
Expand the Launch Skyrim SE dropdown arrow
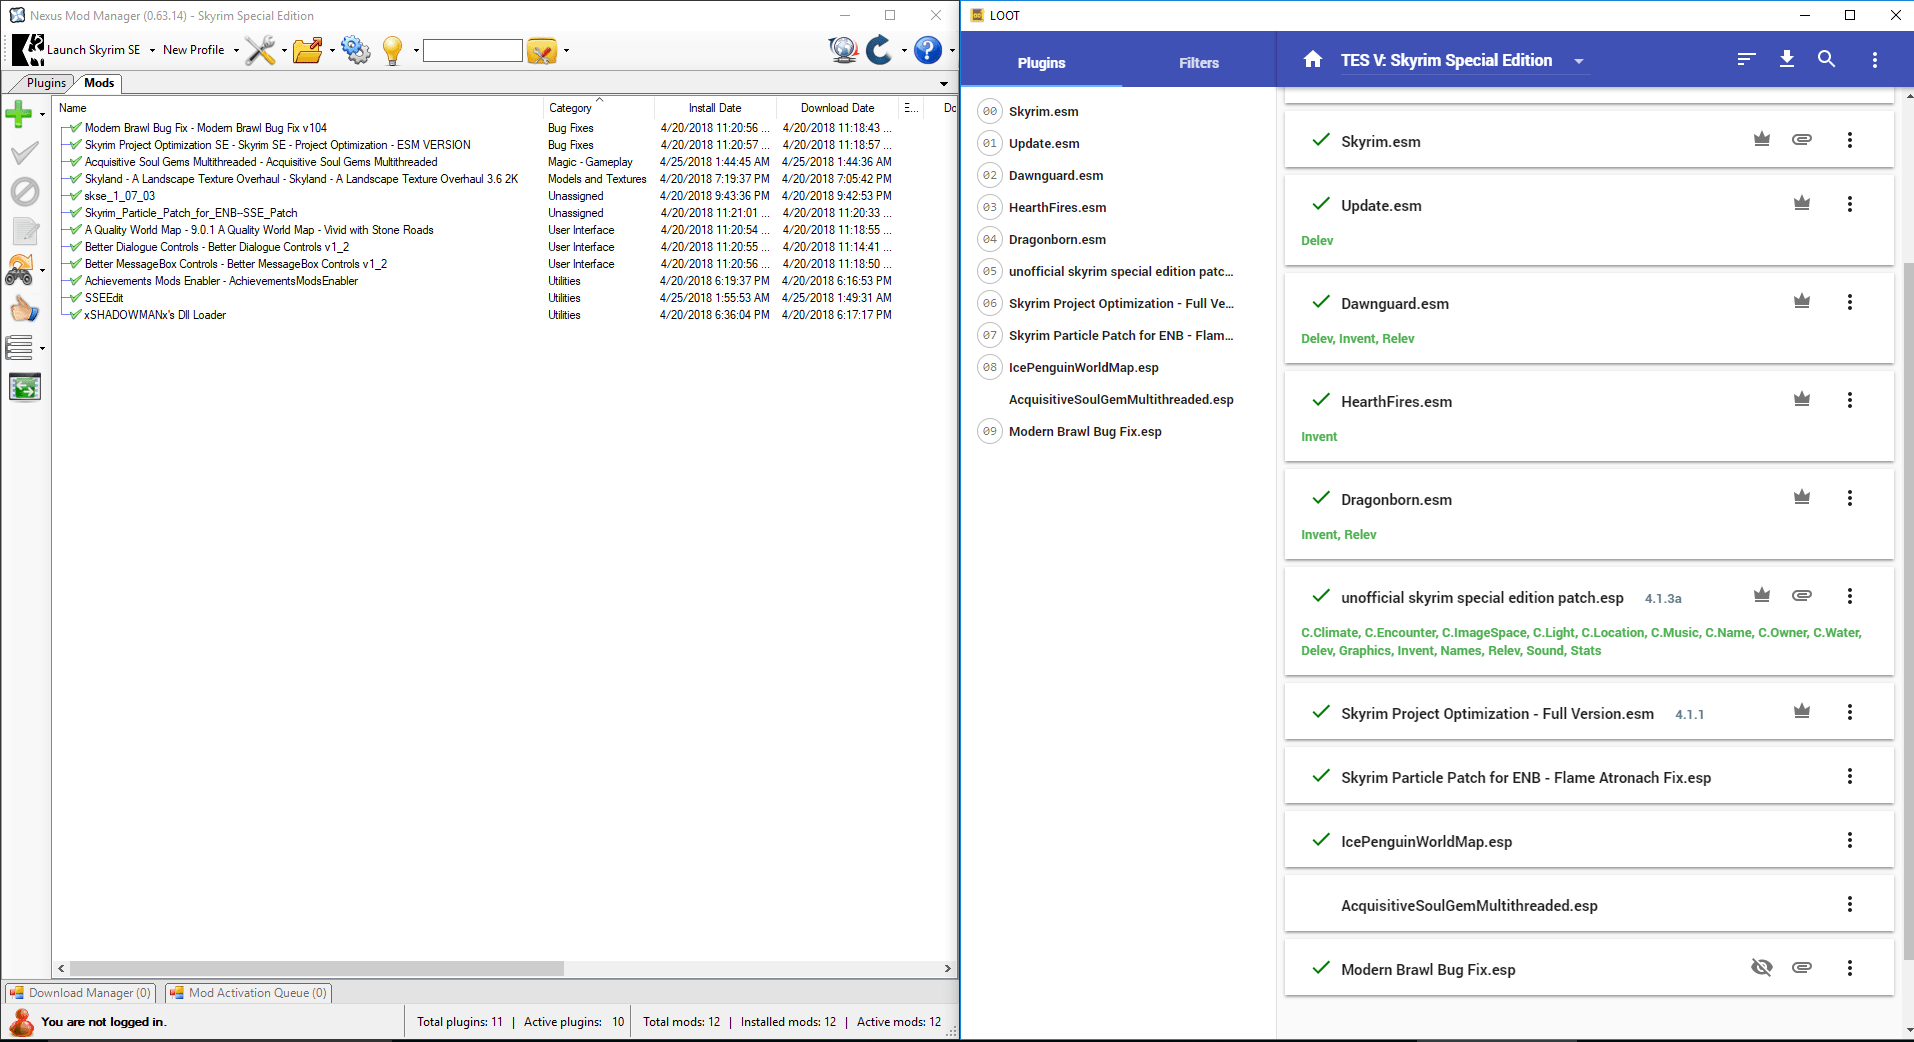point(152,50)
